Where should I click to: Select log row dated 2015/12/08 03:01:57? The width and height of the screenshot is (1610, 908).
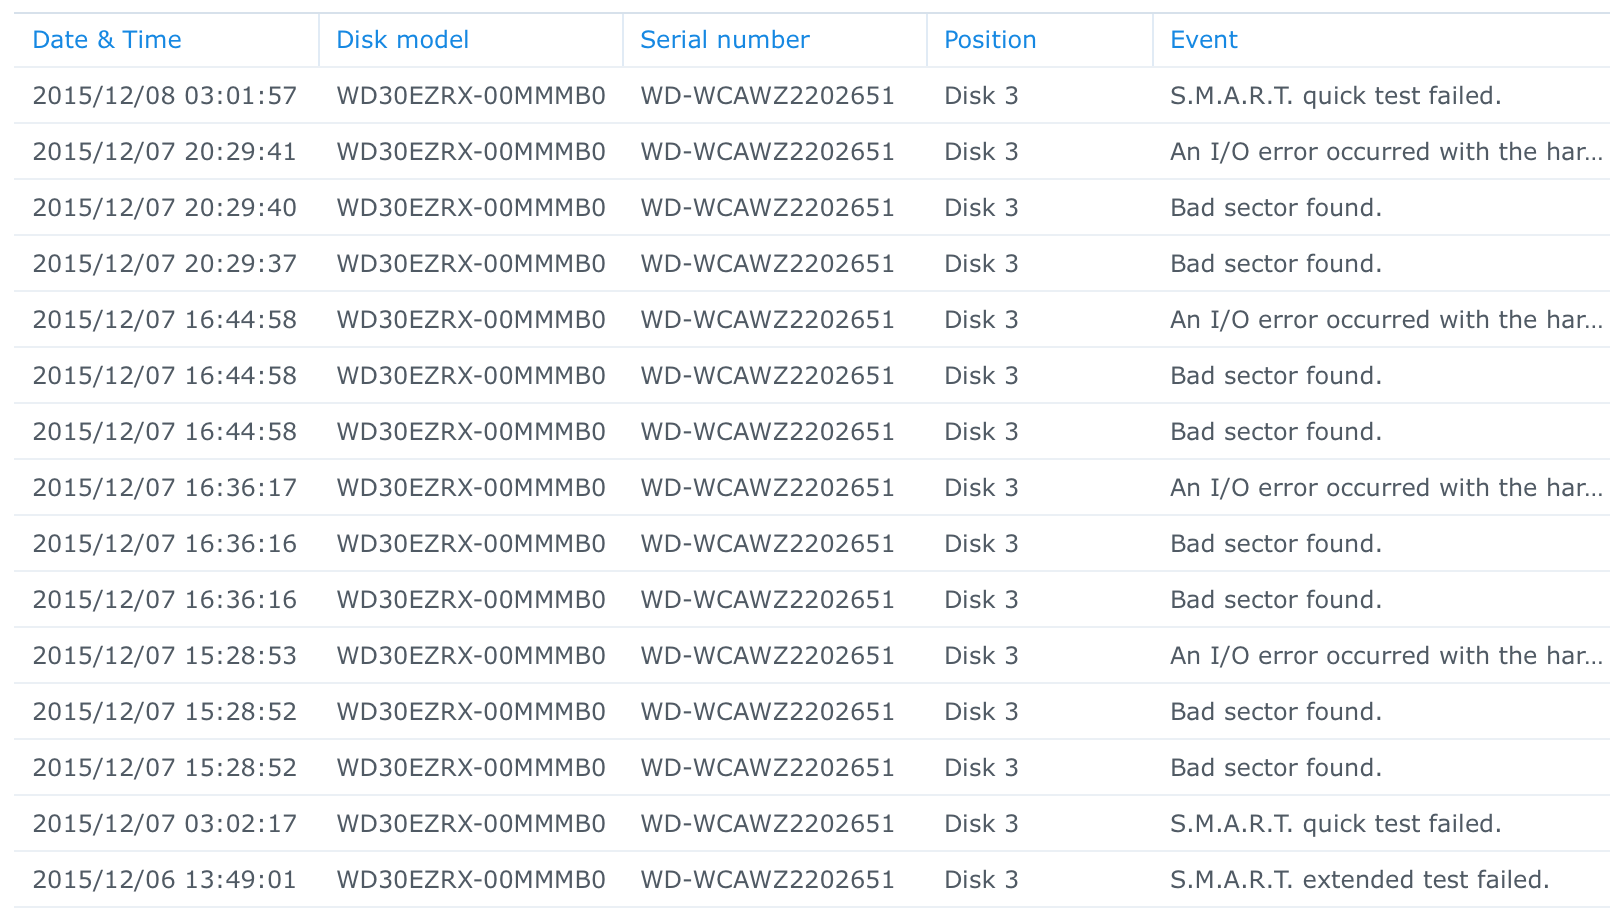(x=165, y=96)
